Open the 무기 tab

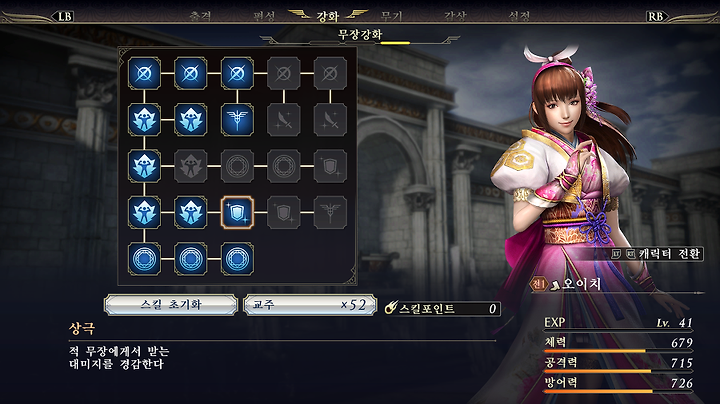(392, 17)
